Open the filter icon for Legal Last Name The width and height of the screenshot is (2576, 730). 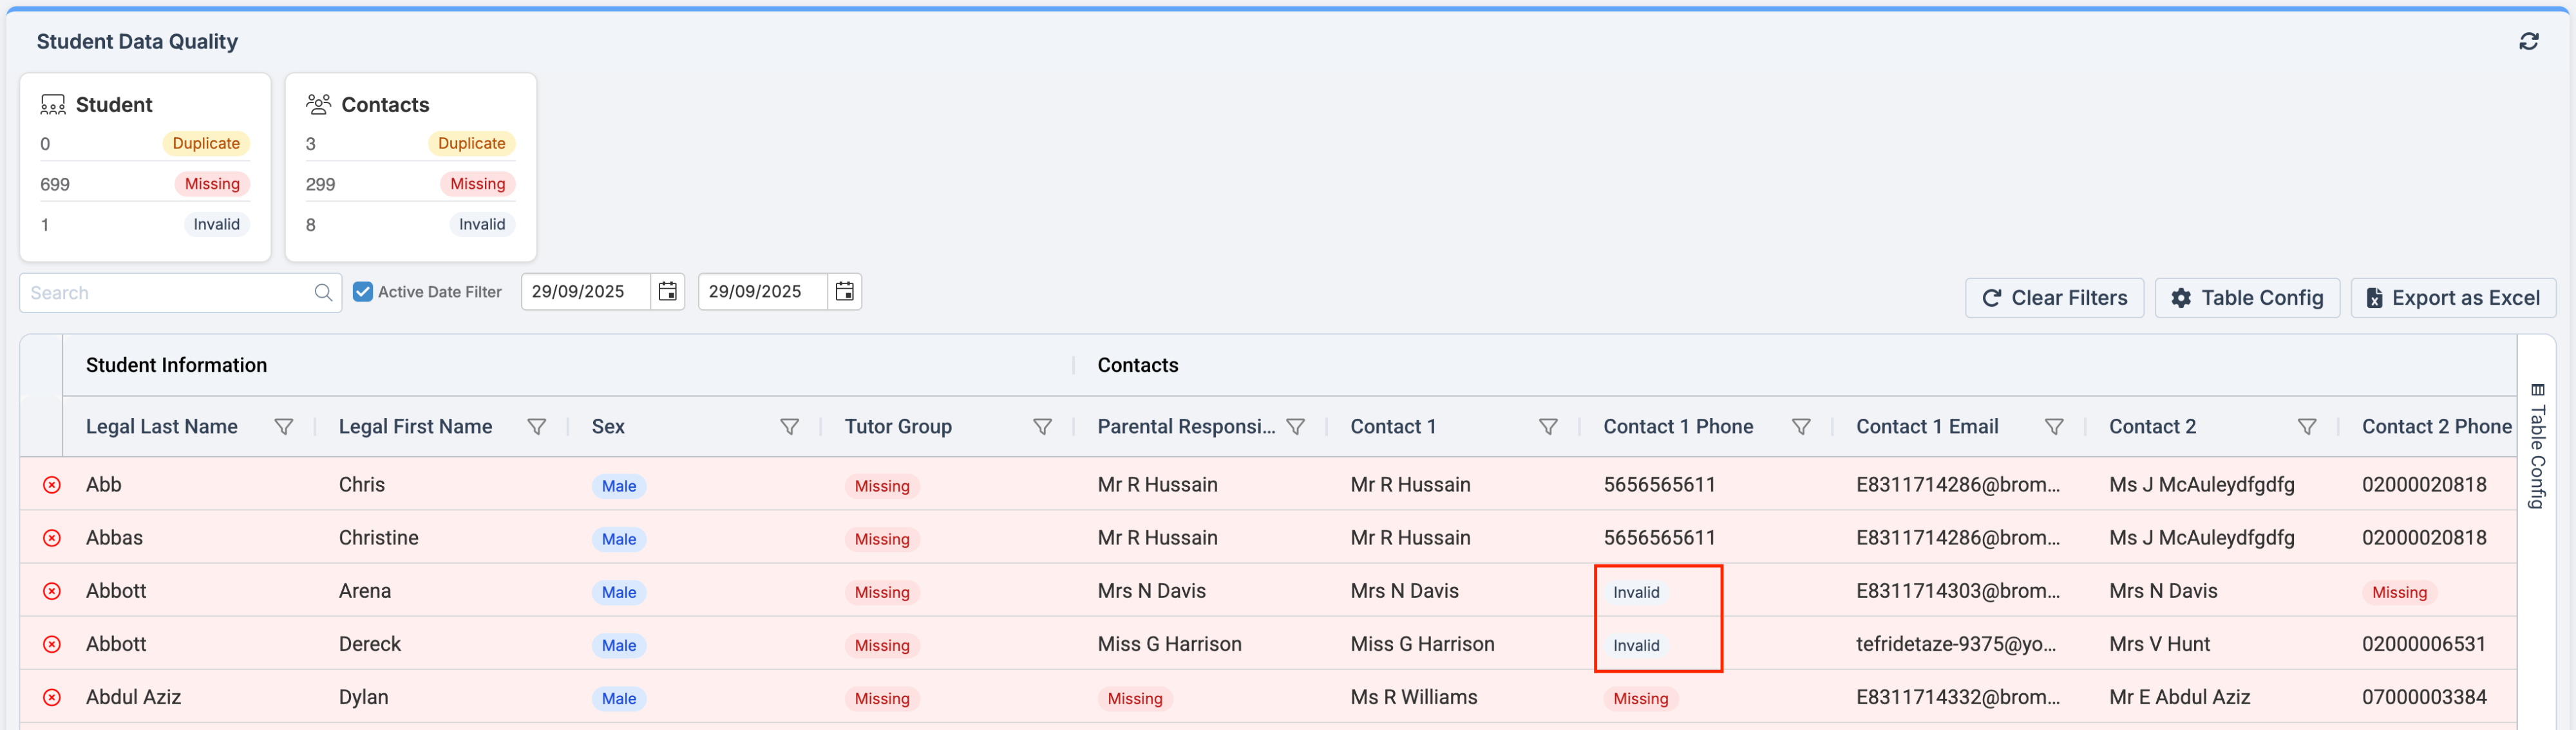[284, 427]
